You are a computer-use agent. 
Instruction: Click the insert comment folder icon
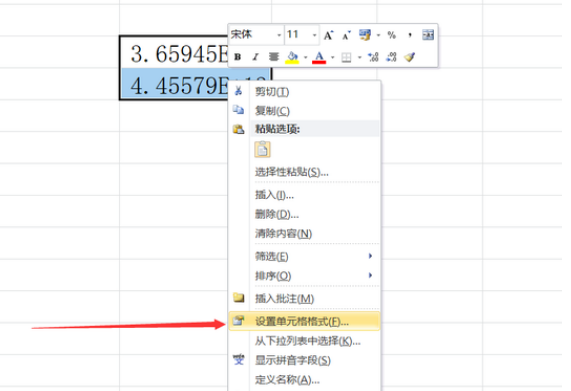tap(239, 298)
